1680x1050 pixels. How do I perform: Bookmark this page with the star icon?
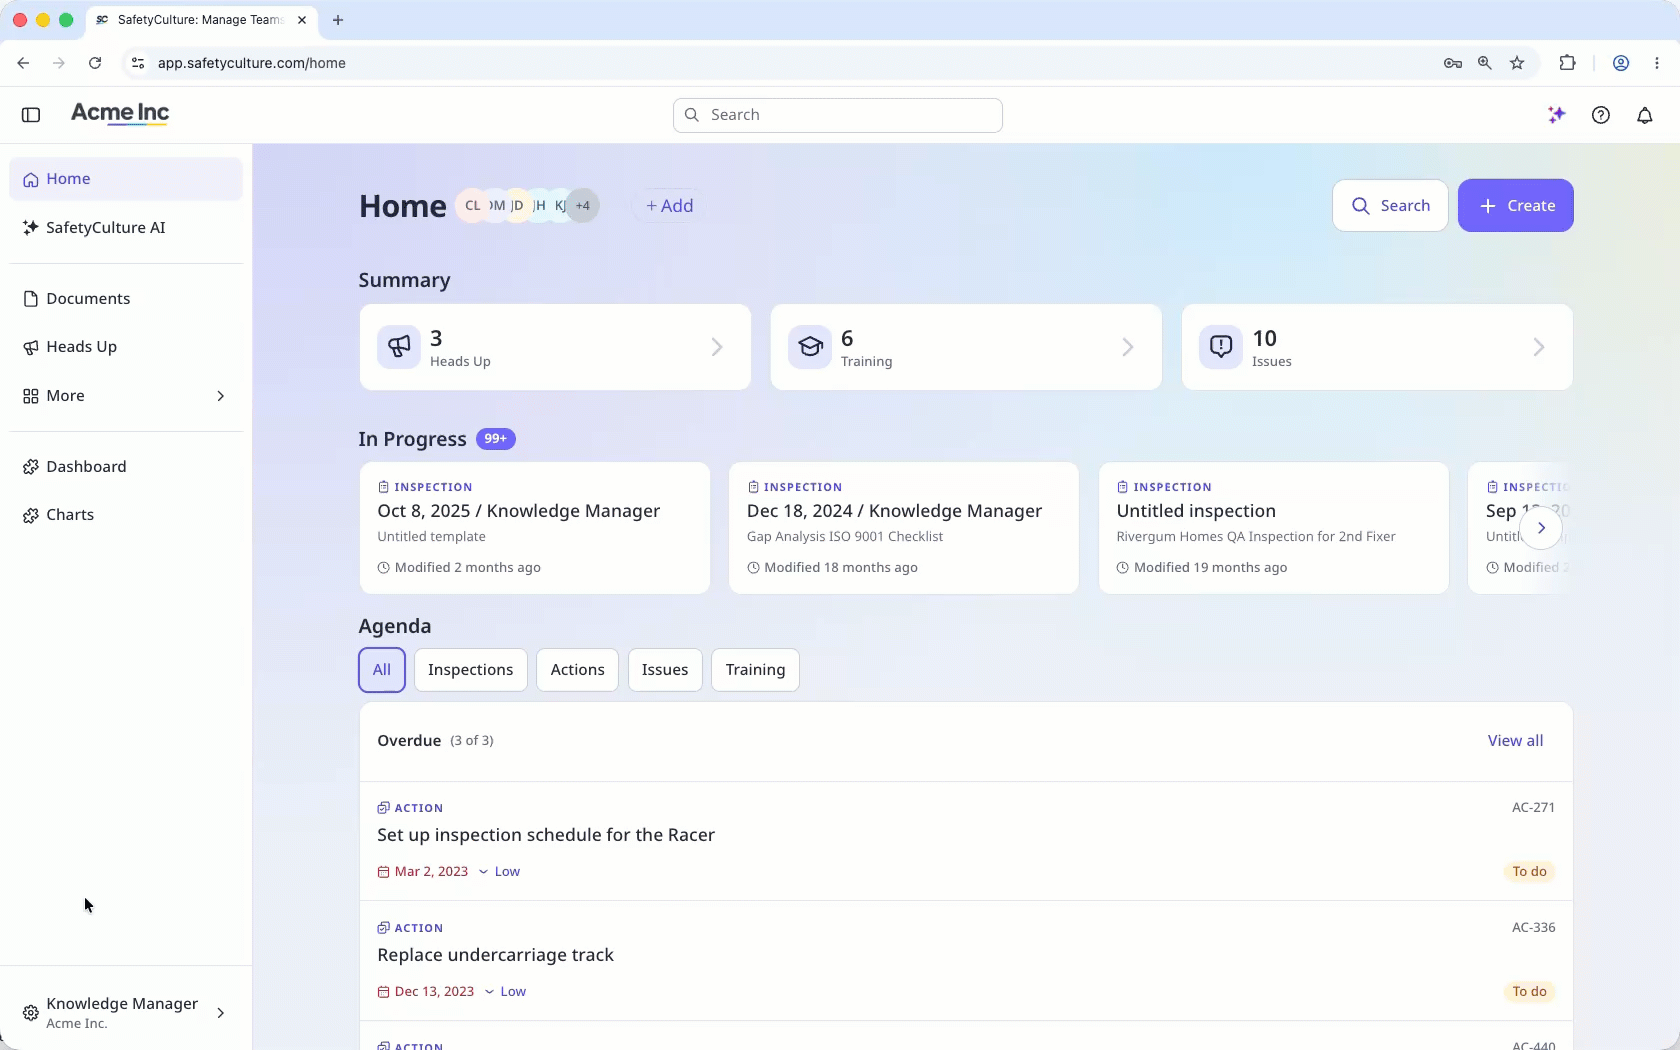pos(1517,63)
